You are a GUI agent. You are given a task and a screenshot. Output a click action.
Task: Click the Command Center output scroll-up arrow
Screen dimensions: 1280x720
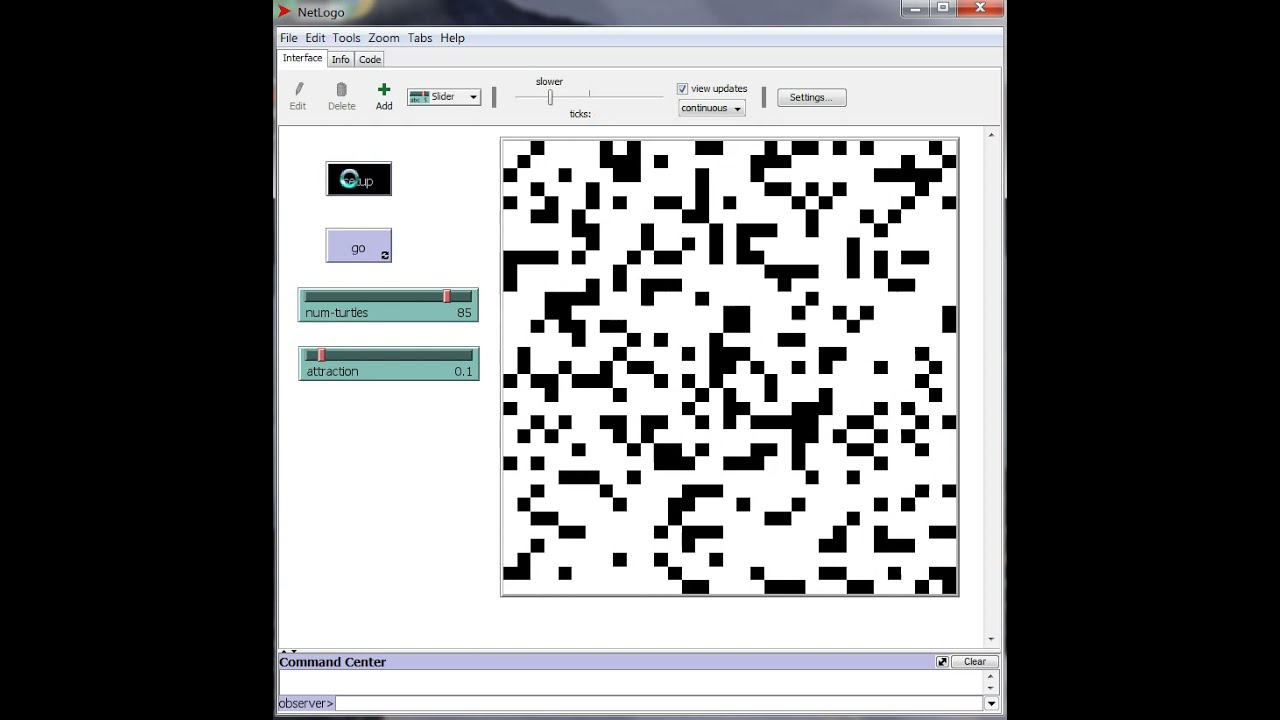991,676
